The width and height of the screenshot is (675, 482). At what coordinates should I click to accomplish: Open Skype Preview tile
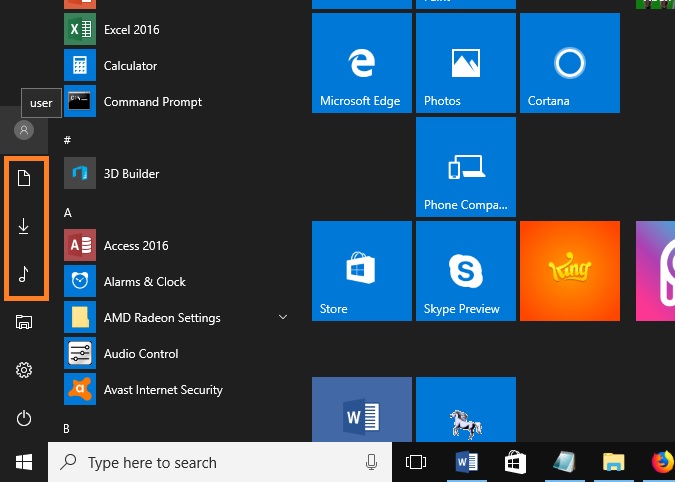tap(466, 271)
